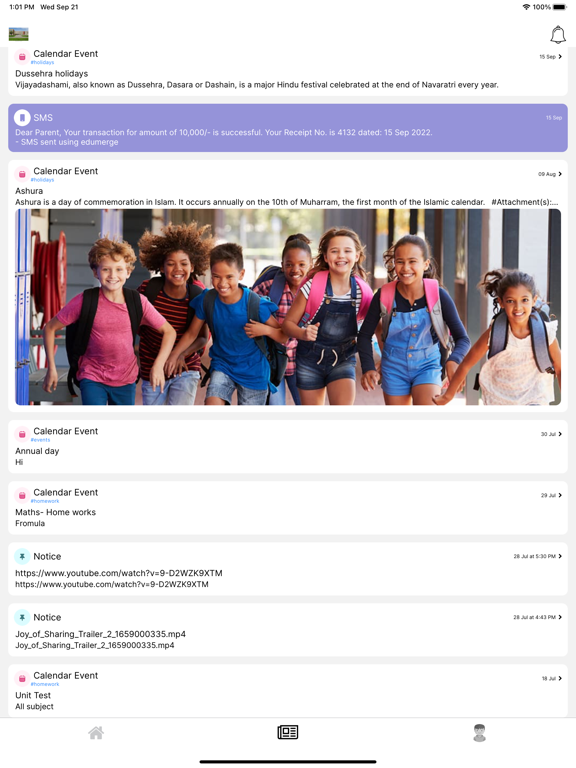The height and width of the screenshot is (768, 576).
Task: Click the battery indicator in status bar
Action: coord(559,7)
